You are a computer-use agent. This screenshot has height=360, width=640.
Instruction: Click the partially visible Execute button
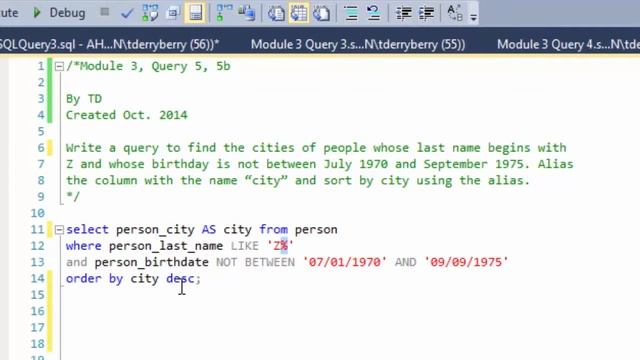(9, 13)
